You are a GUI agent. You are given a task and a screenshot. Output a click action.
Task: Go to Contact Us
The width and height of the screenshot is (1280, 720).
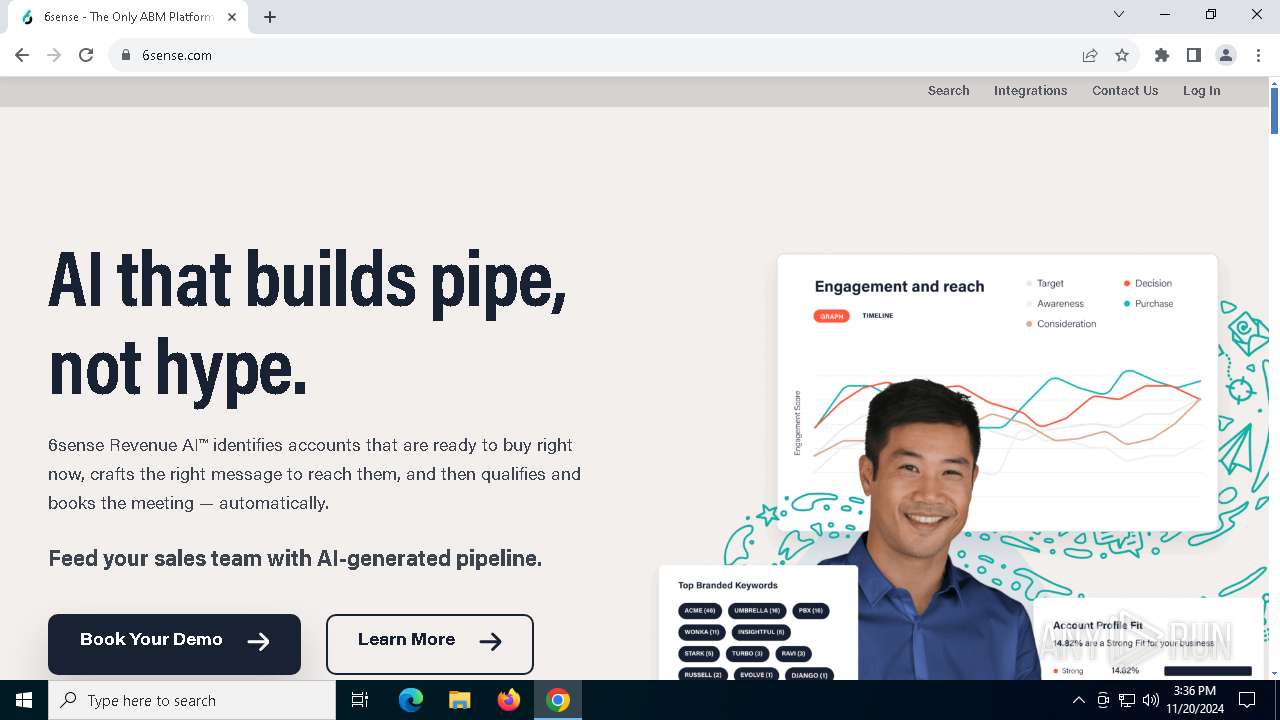1125,90
